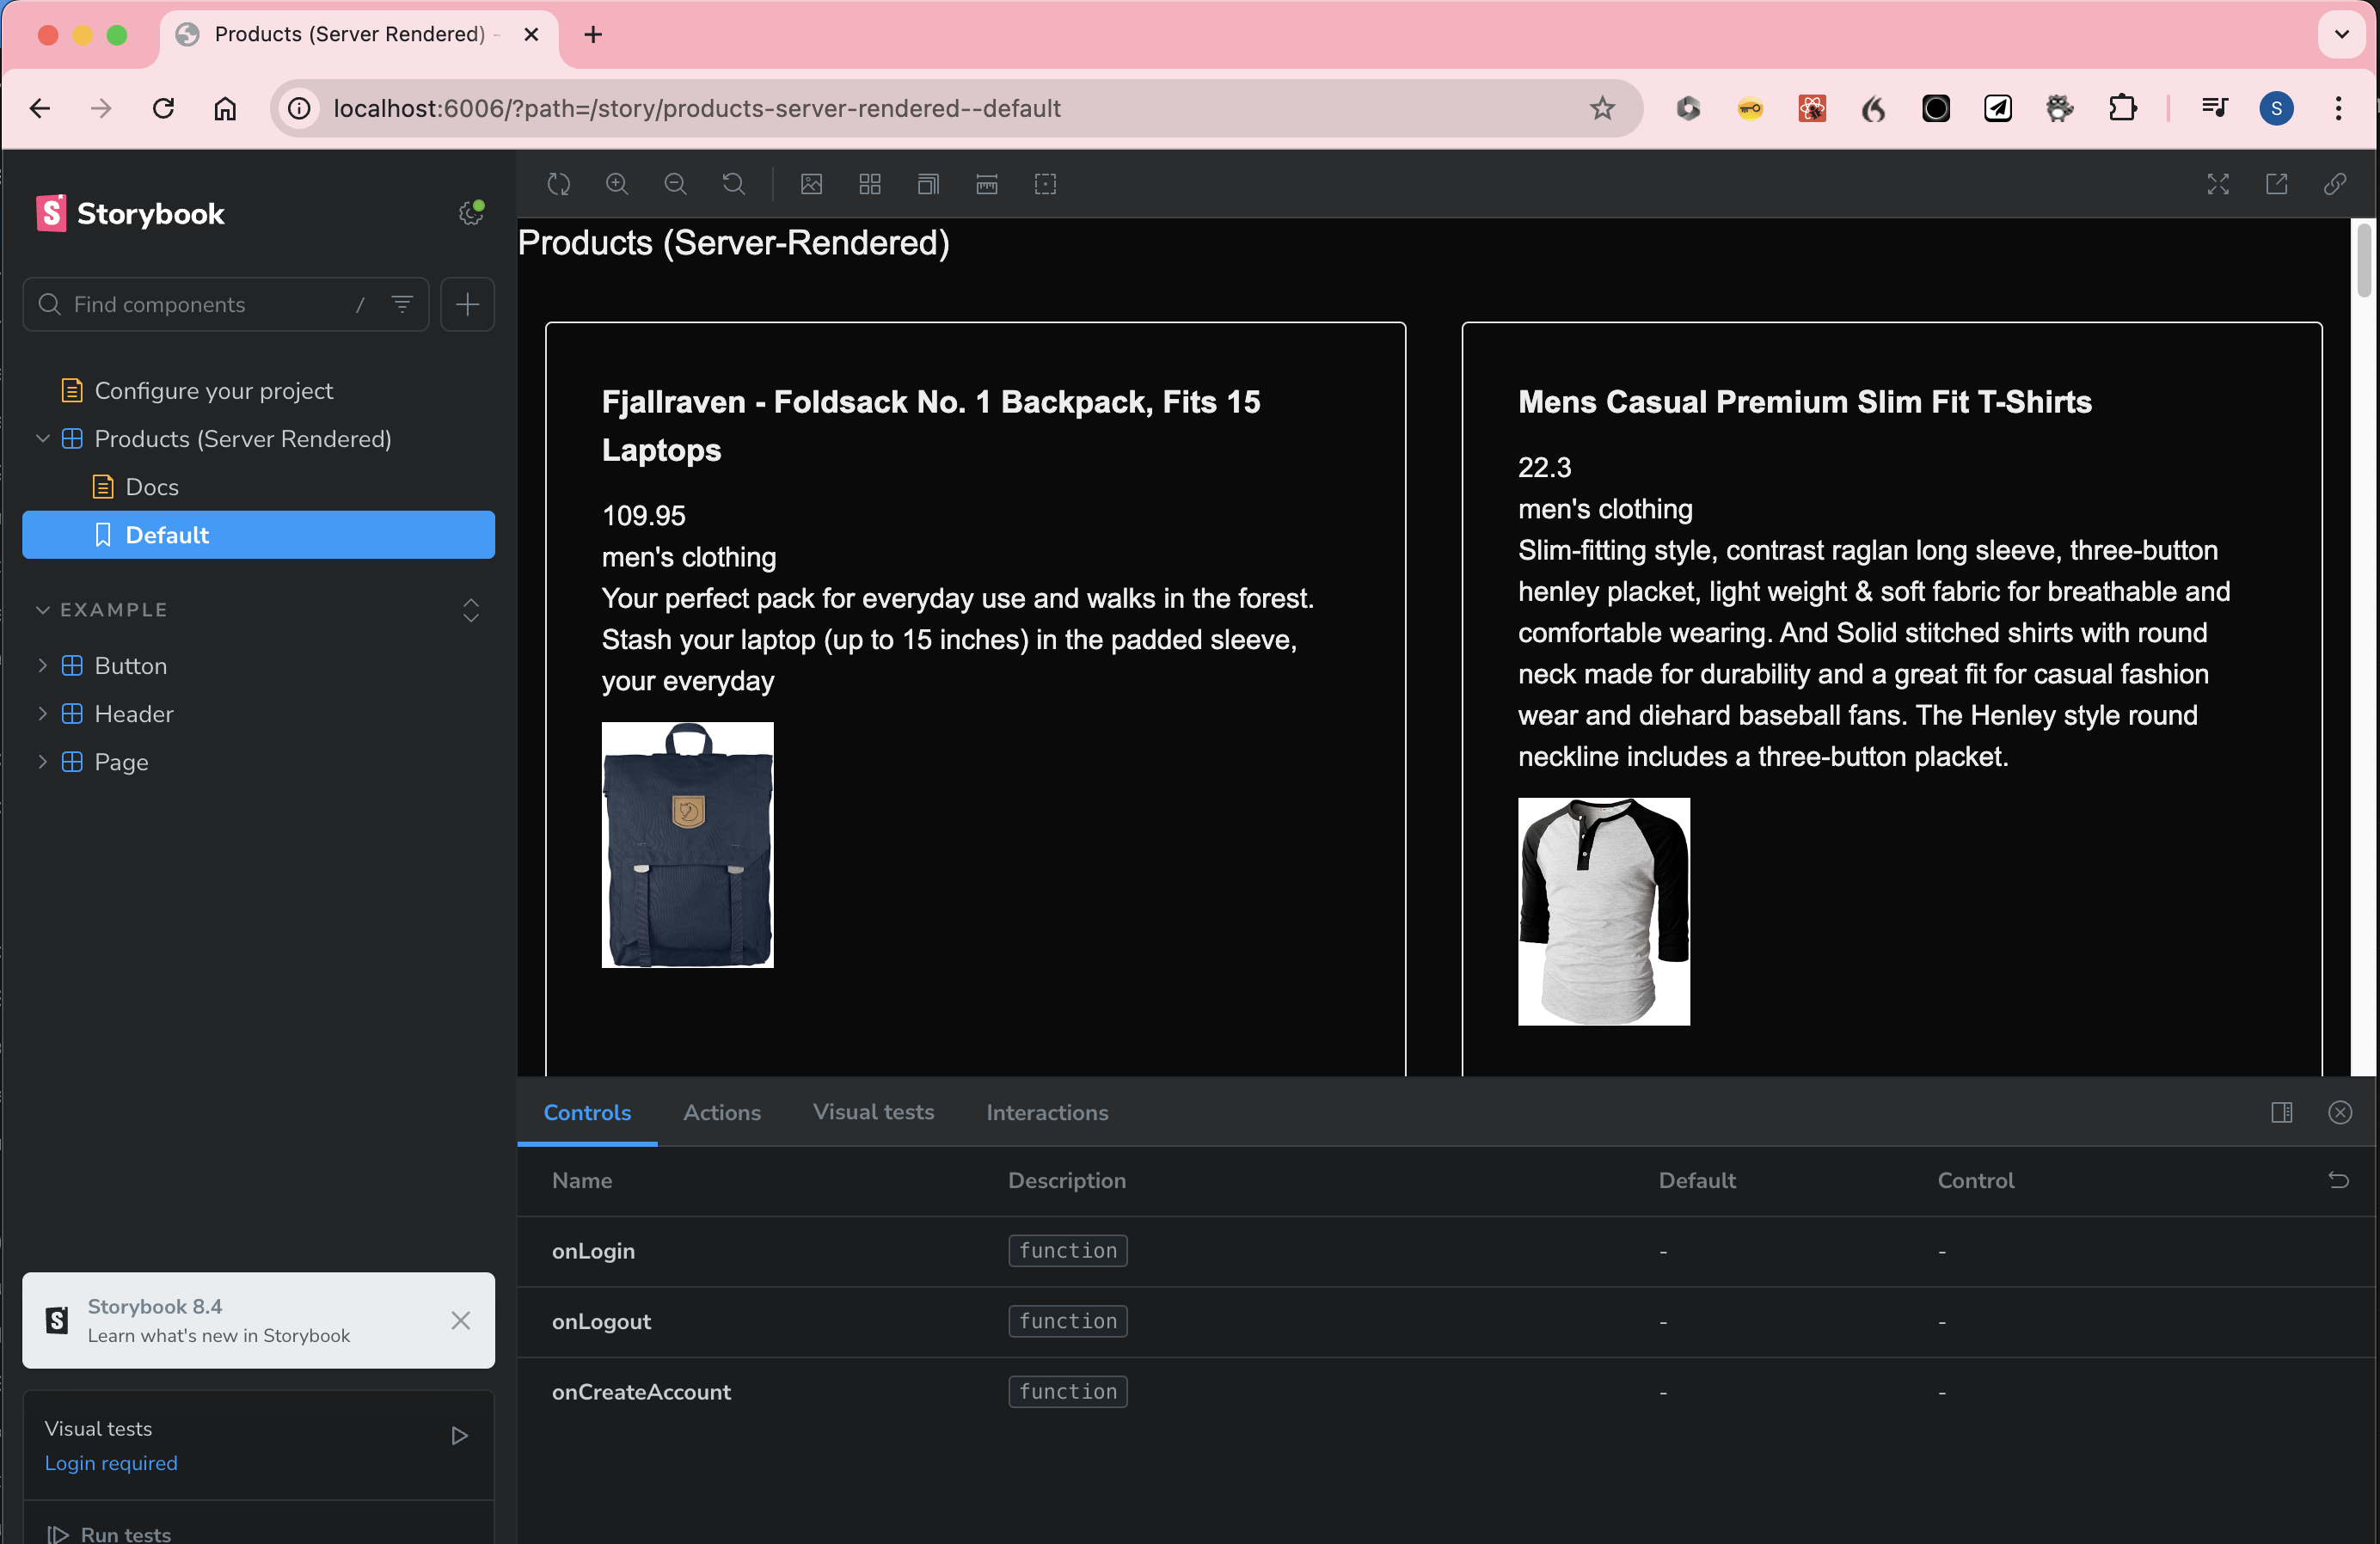The height and width of the screenshot is (1544, 2380).
Task: Click the key password extension icon
Action: point(1750,108)
